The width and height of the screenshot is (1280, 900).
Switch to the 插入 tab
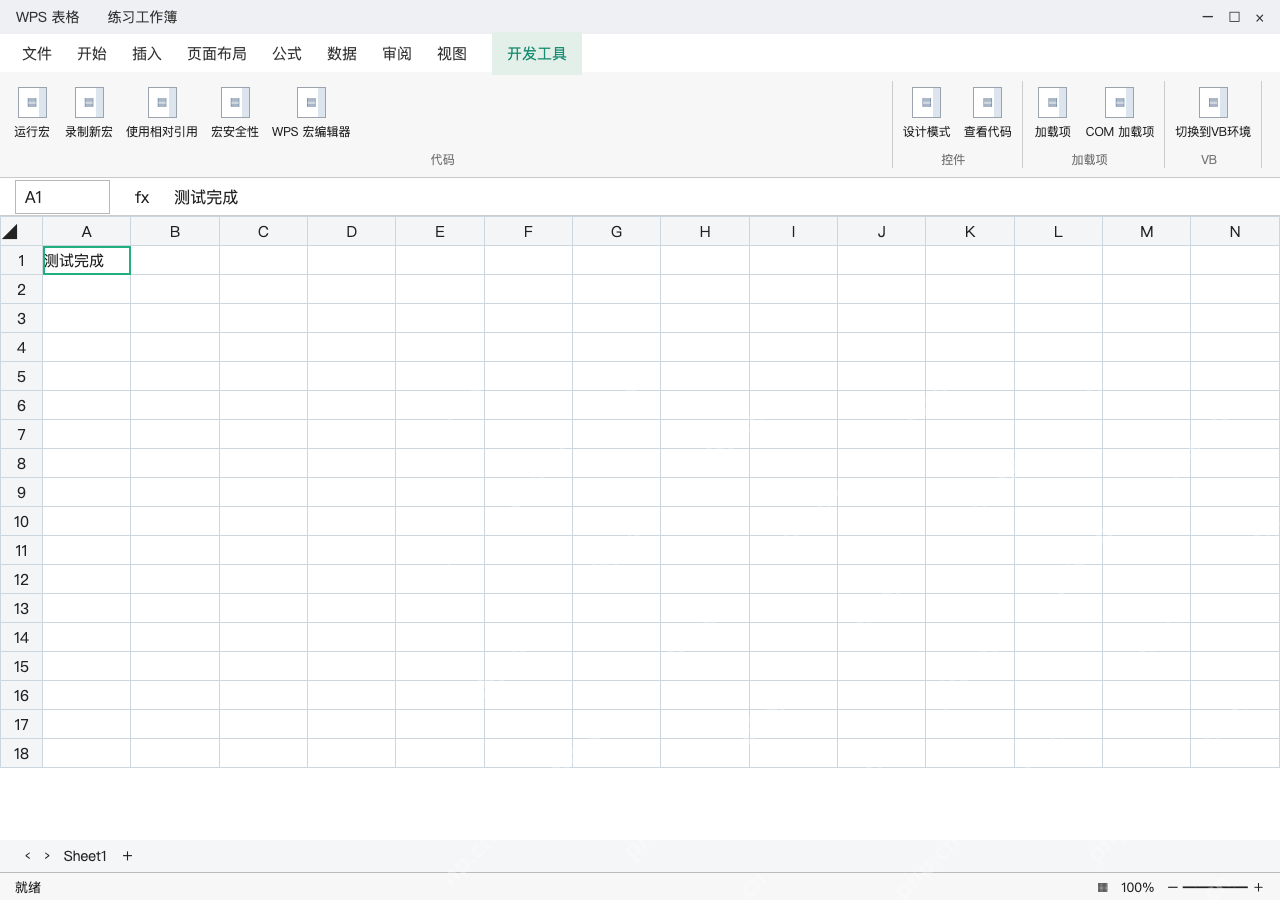click(147, 54)
